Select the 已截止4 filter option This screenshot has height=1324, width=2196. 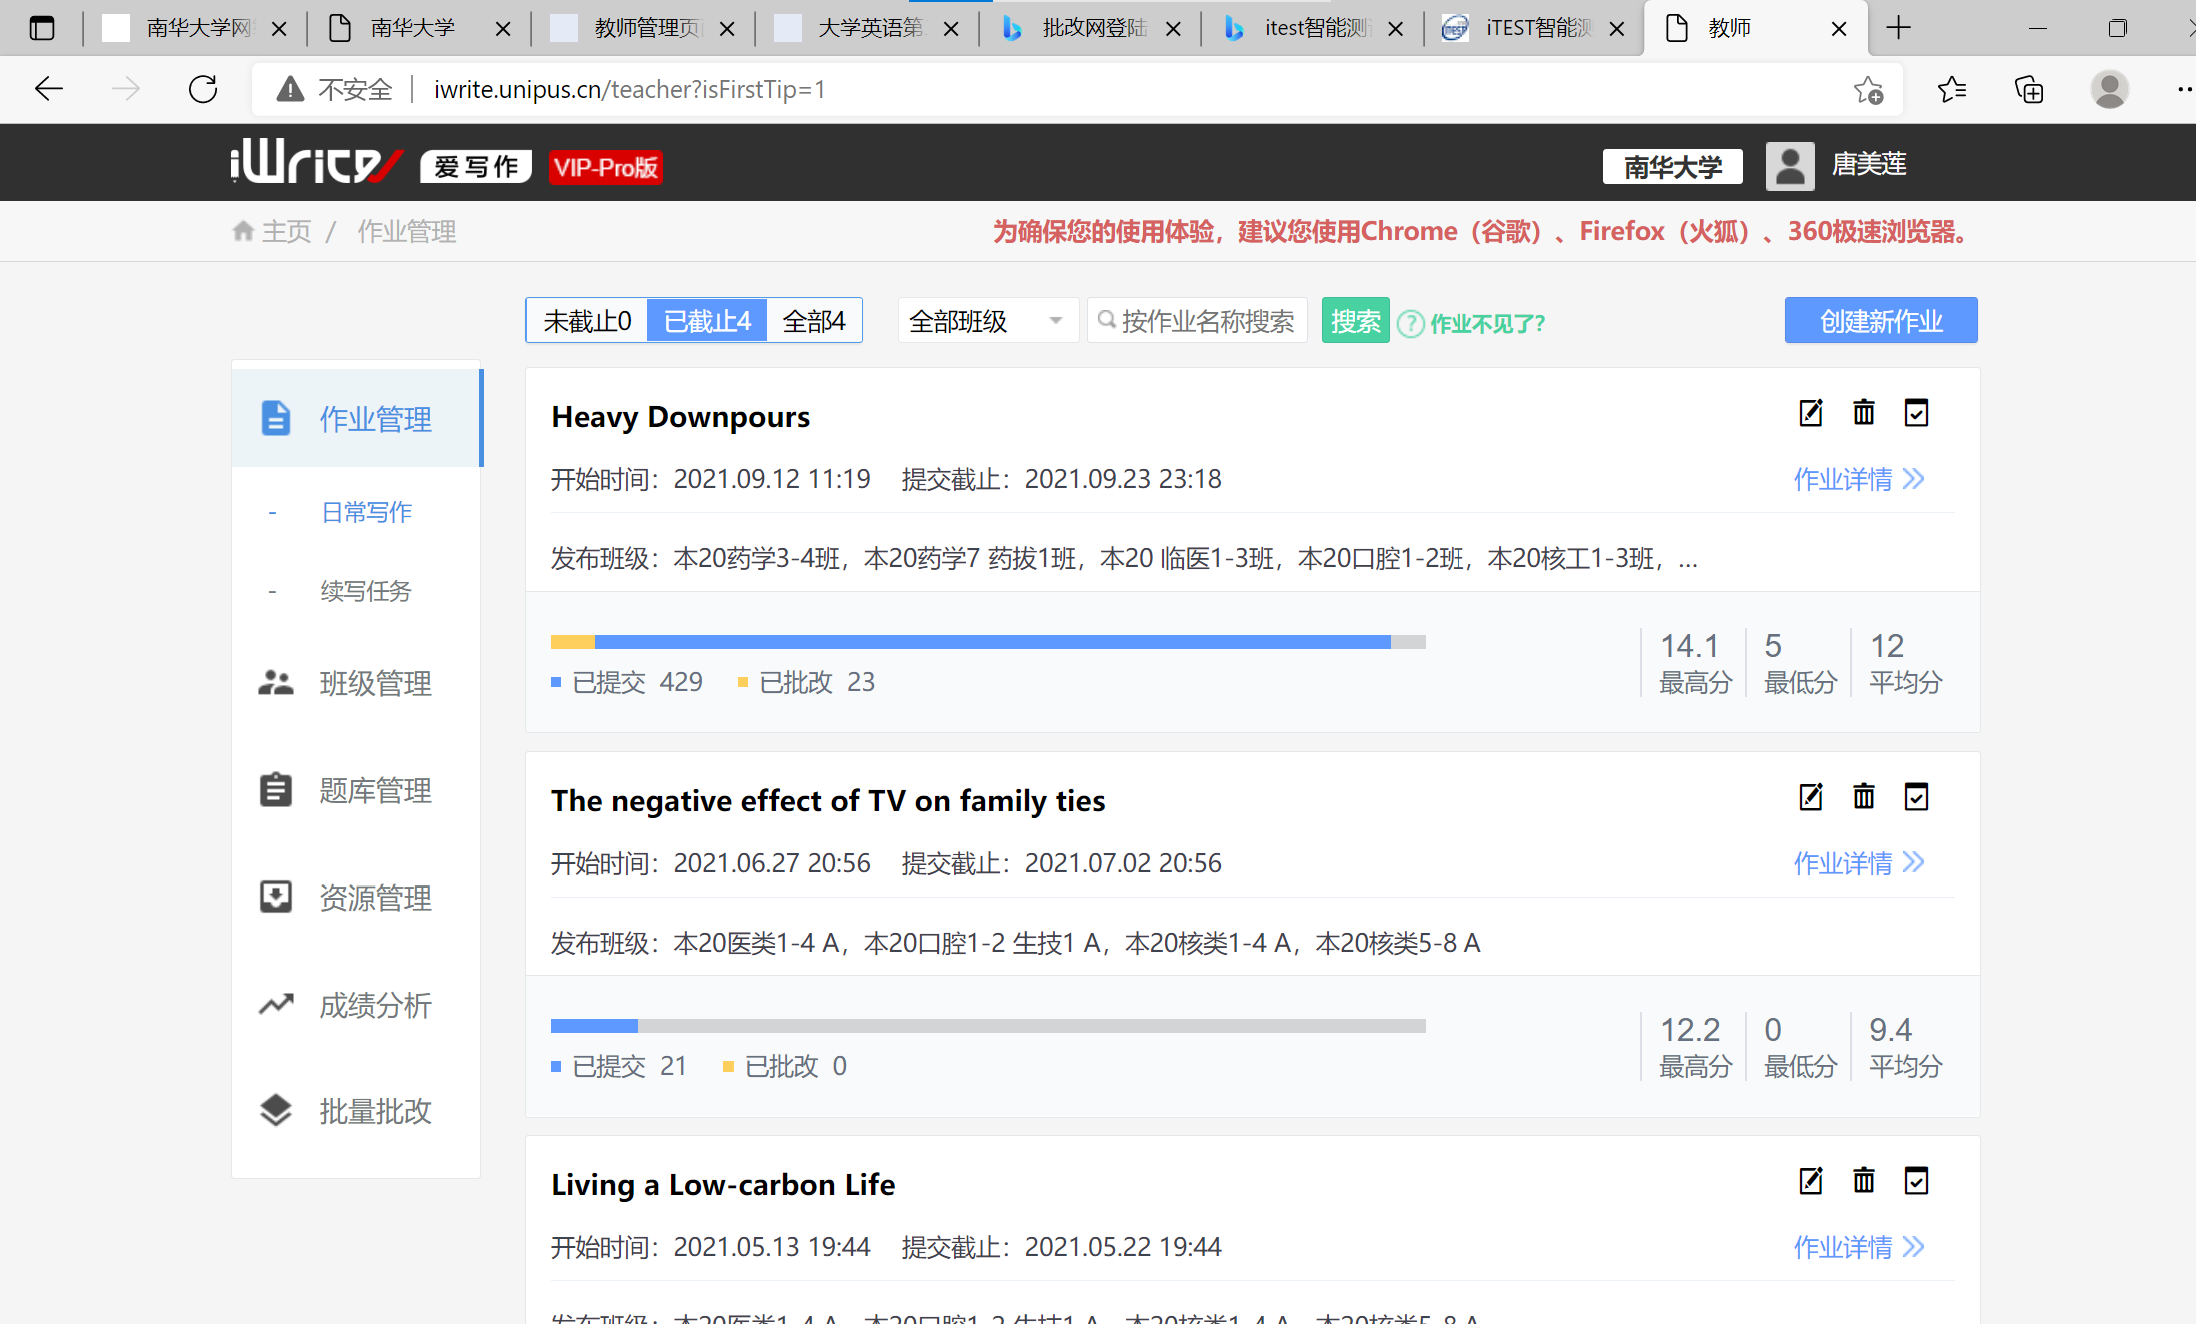tap(707, 321)
